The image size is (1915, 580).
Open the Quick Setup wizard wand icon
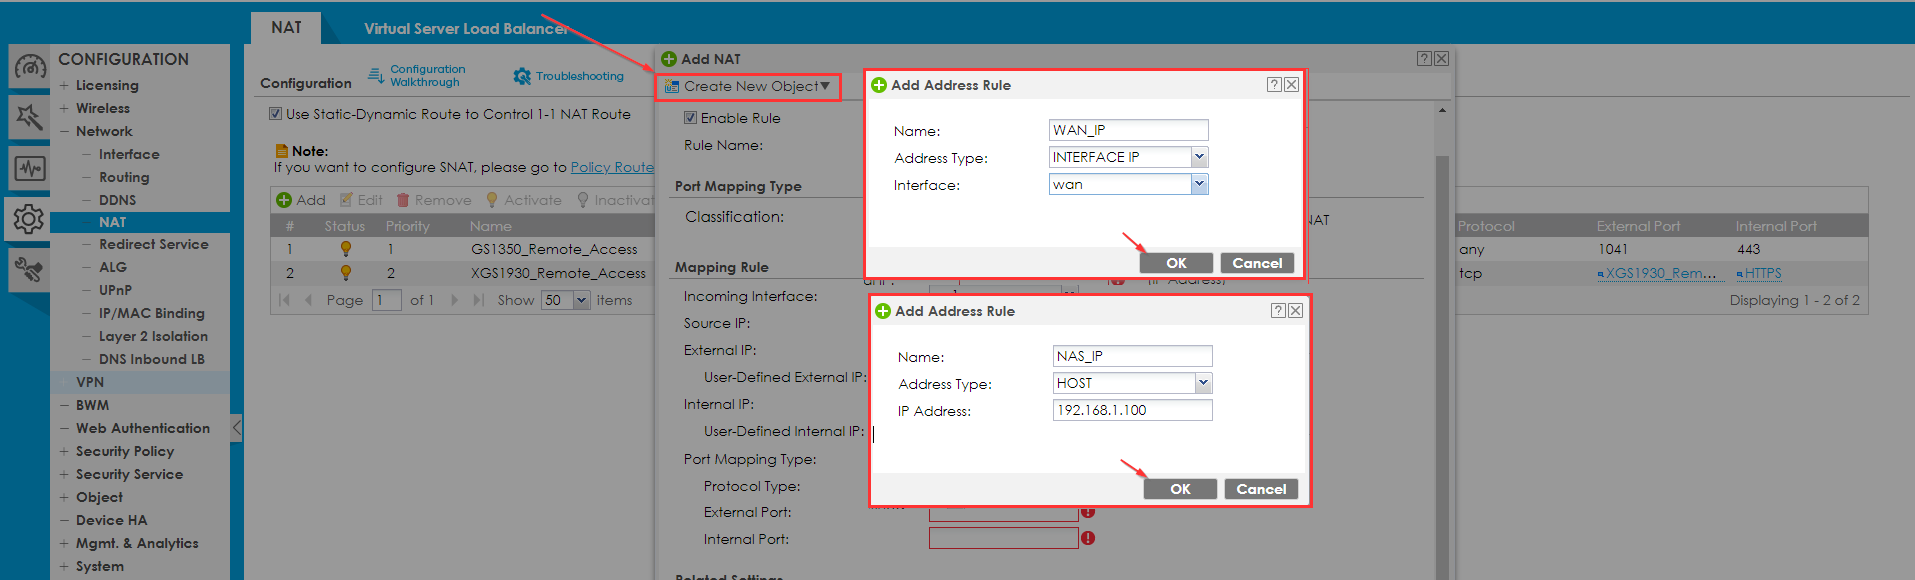(x=29, y=117)
